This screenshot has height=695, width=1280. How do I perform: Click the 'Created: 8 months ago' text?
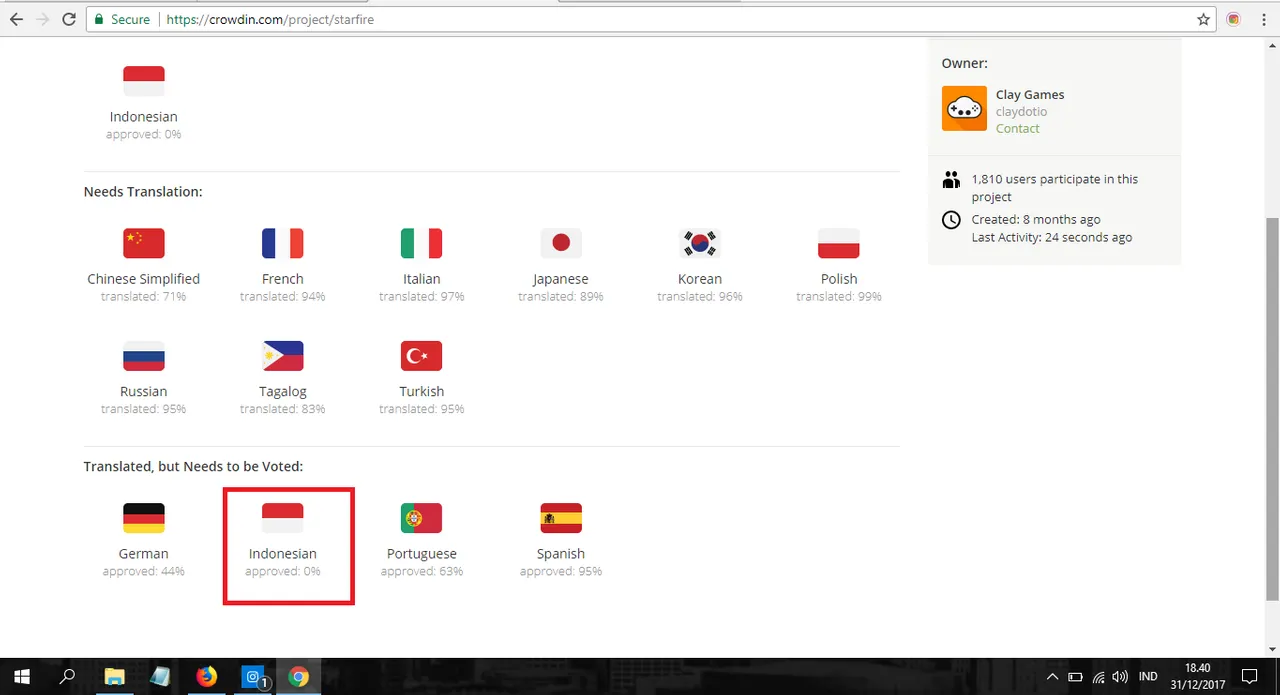click(x=1036, y=219)
